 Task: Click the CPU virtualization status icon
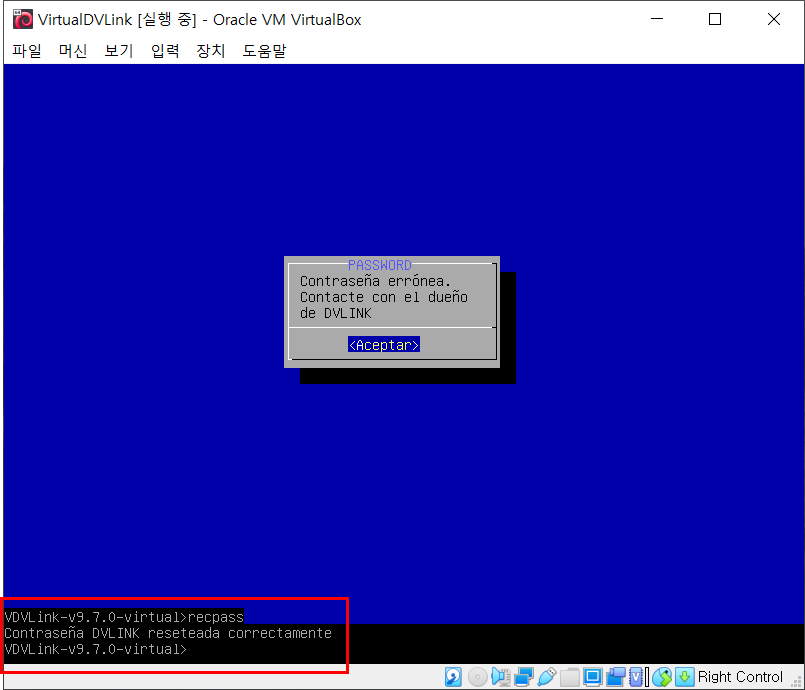click(x=636, y=677)
